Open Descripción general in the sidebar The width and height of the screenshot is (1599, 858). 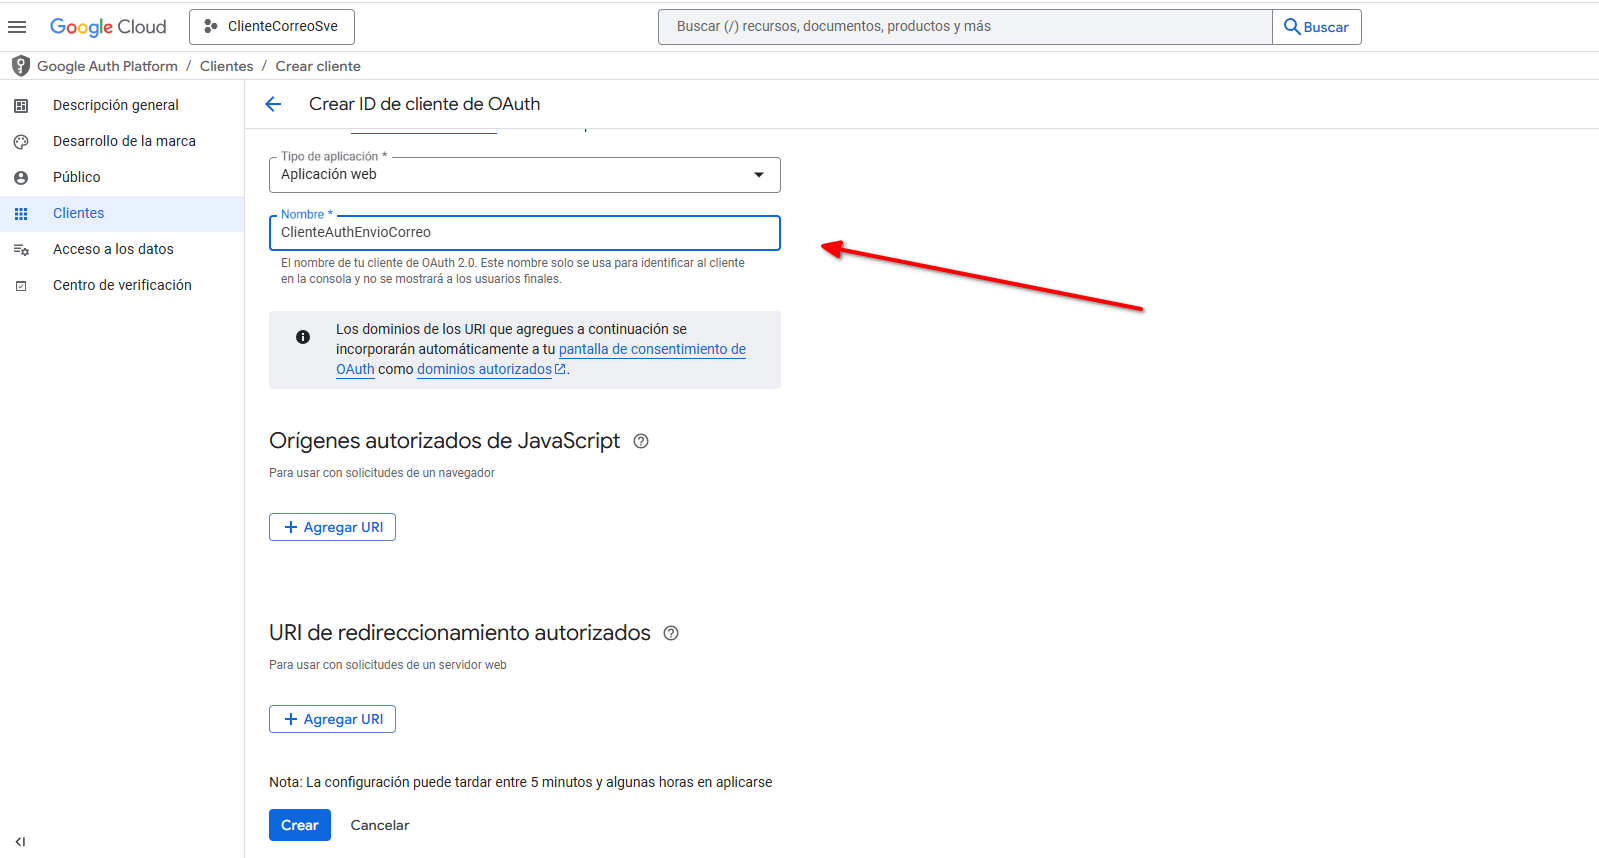[115, 105]
